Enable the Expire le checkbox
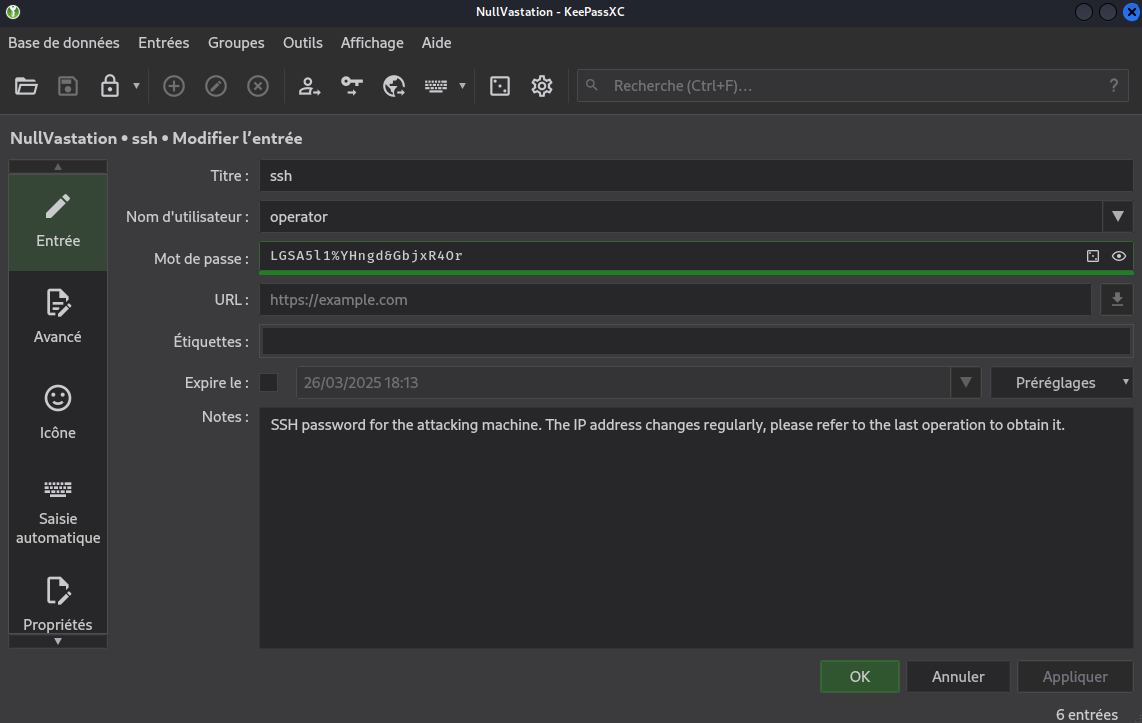Image resolution: width=1142 pixels, height=723 pixels. (x=269, y=382)
